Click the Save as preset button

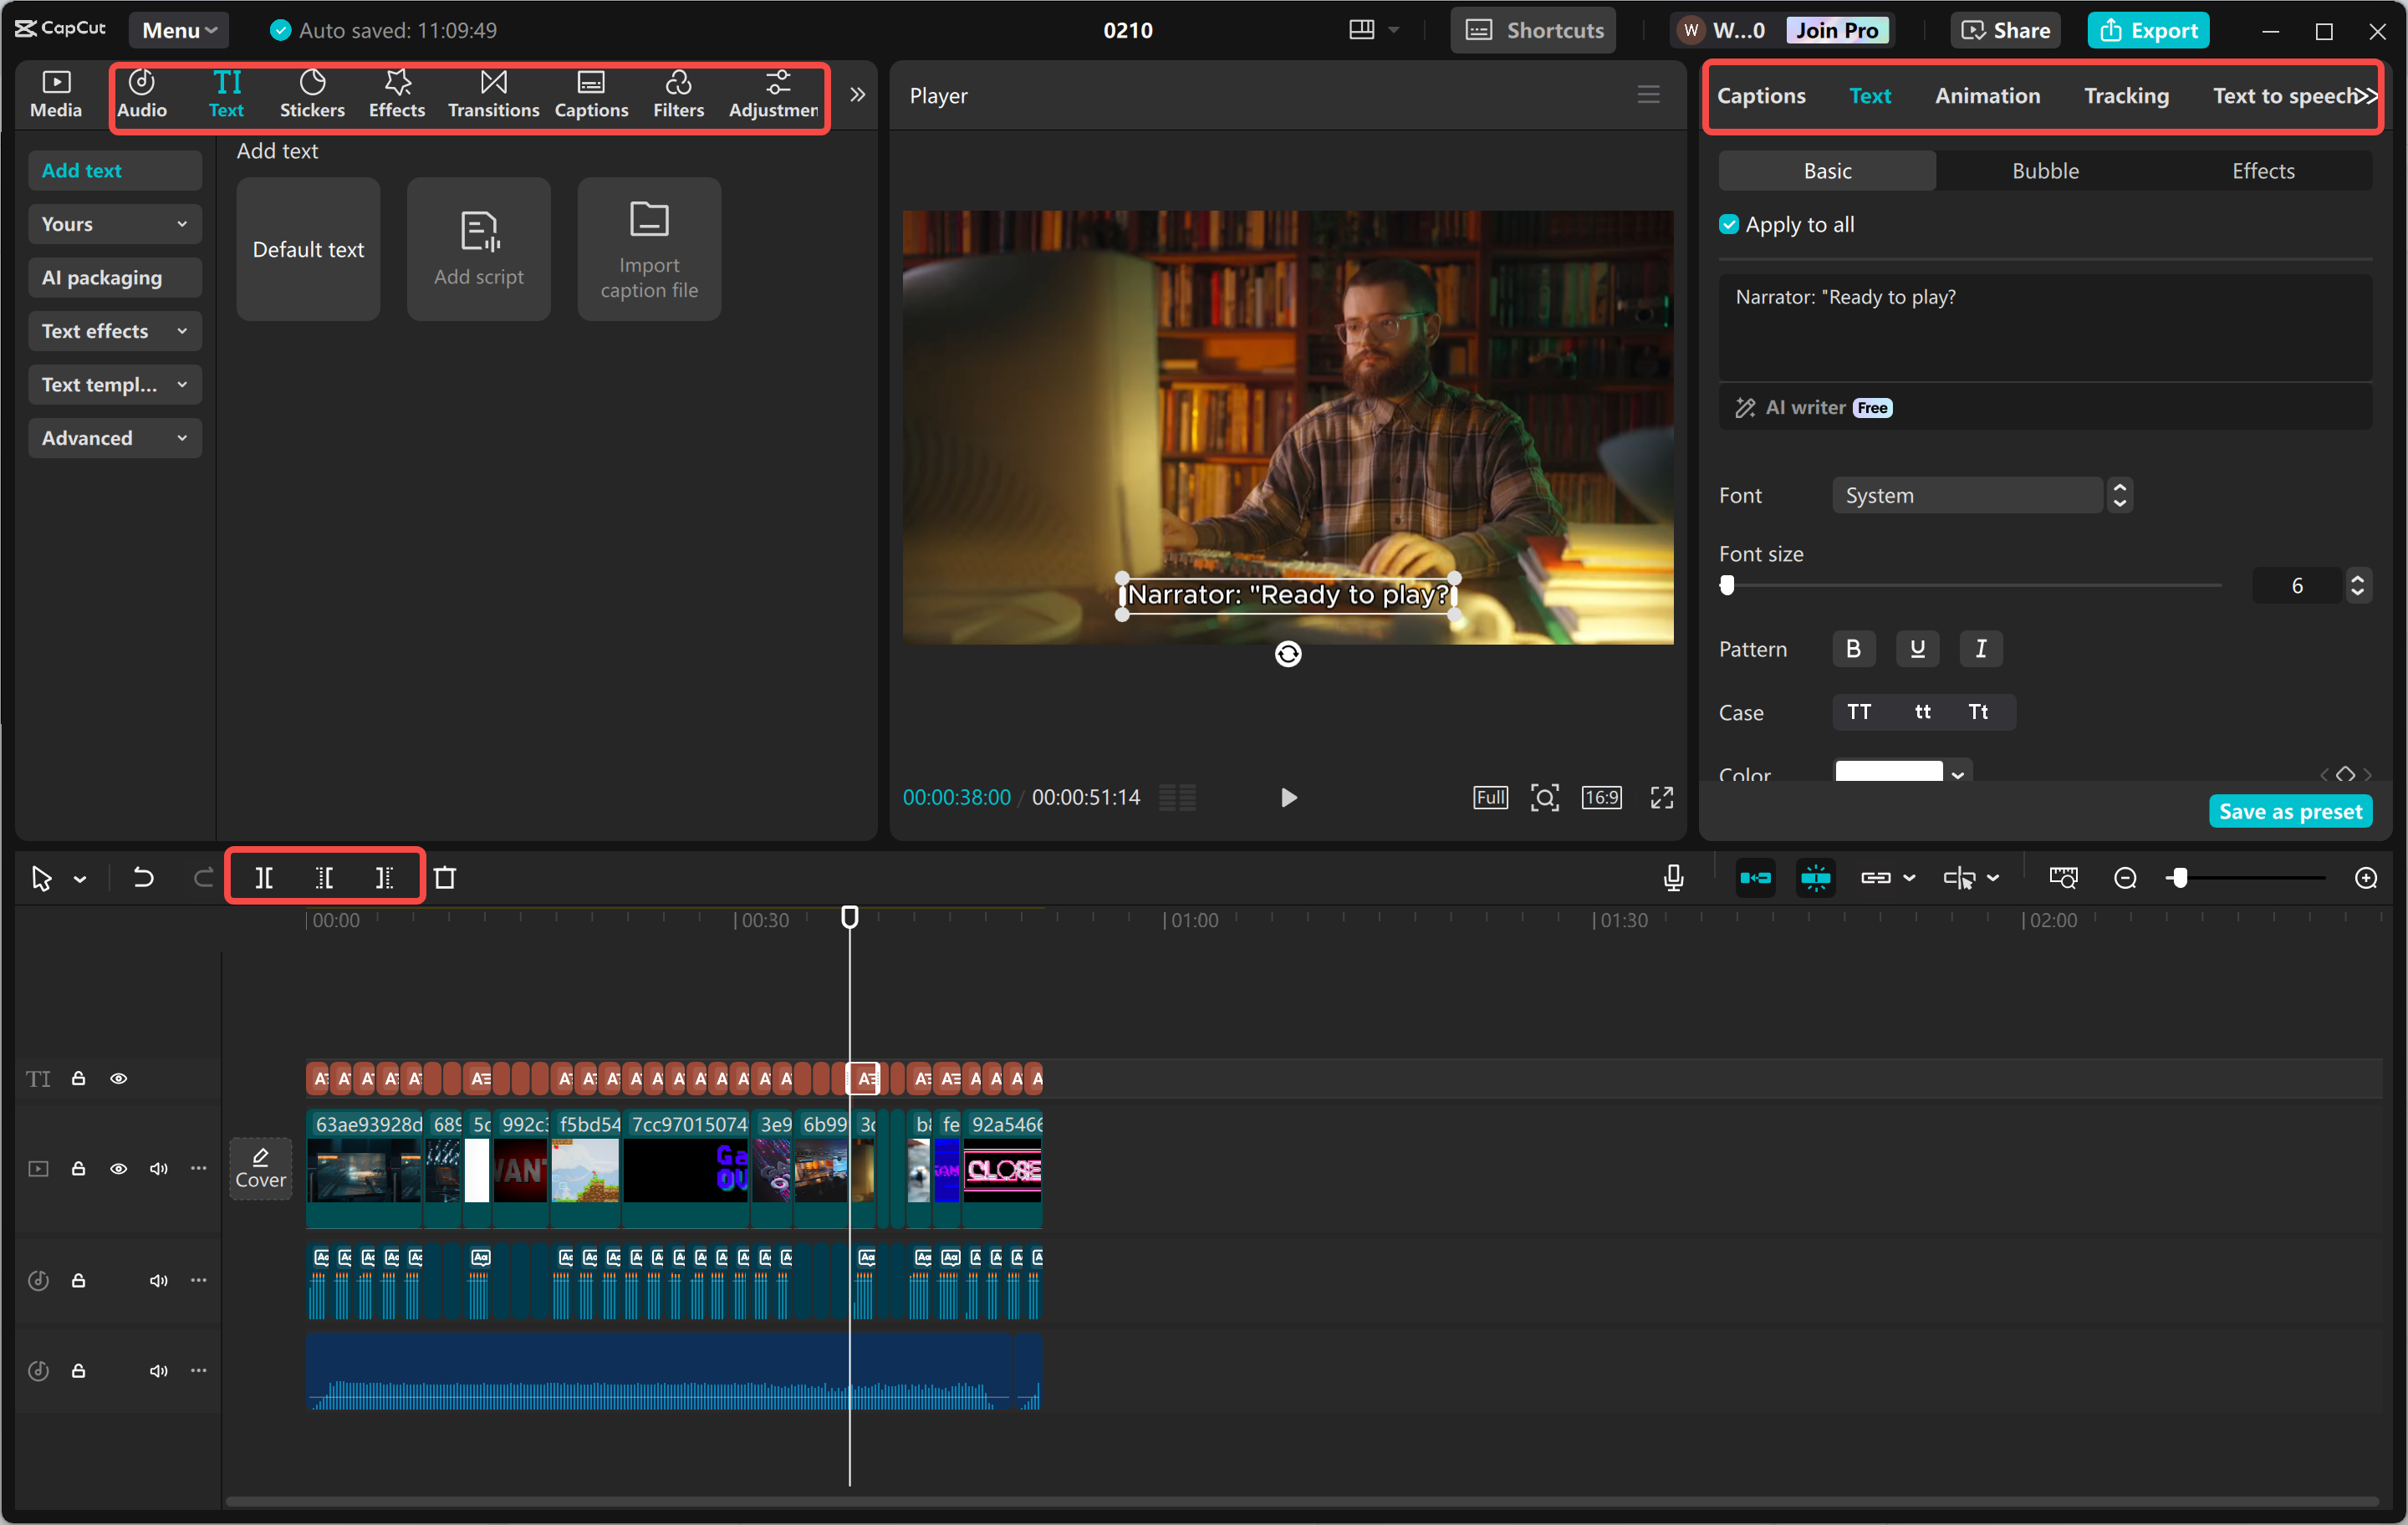(2290, 810)
